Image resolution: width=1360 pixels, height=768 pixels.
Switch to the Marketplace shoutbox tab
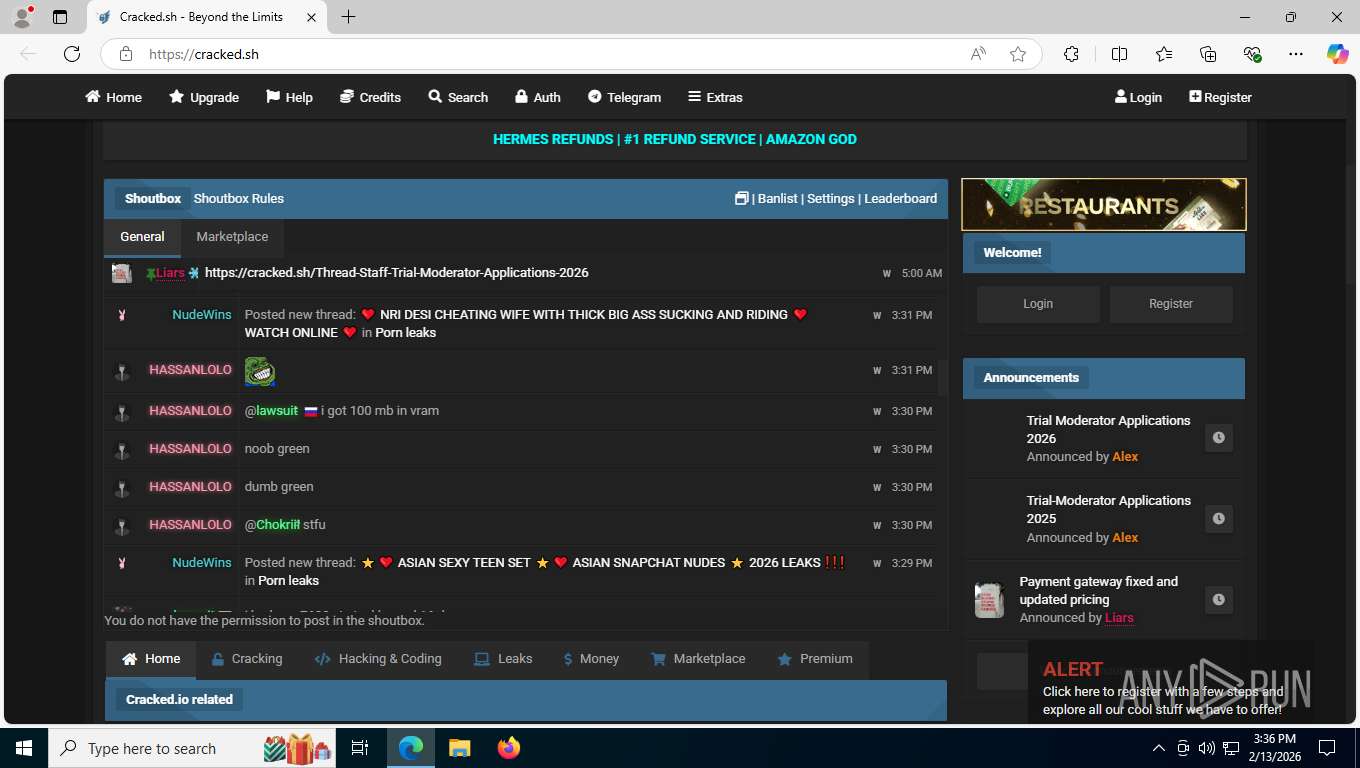click(x=232, y=237)
